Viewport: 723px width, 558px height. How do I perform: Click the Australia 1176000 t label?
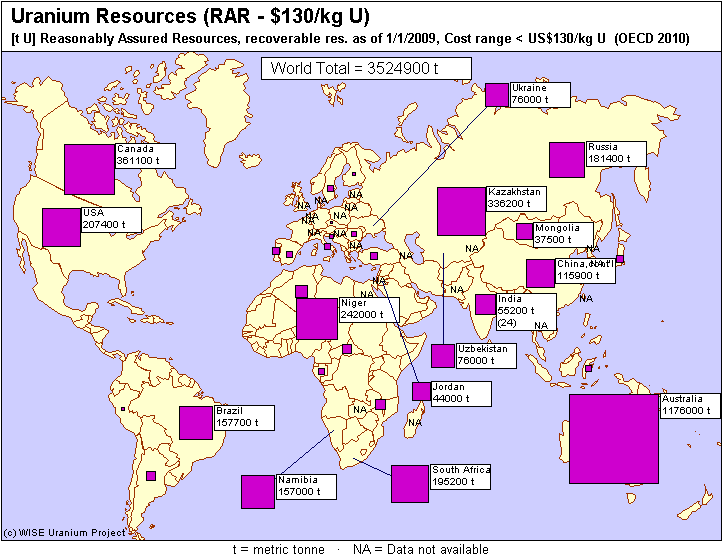click(689, 405)
